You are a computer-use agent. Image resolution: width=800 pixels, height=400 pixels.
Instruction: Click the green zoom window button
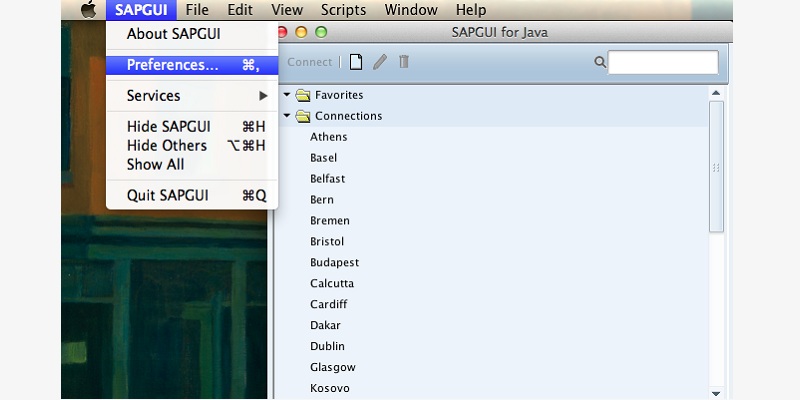click(321, 33)
